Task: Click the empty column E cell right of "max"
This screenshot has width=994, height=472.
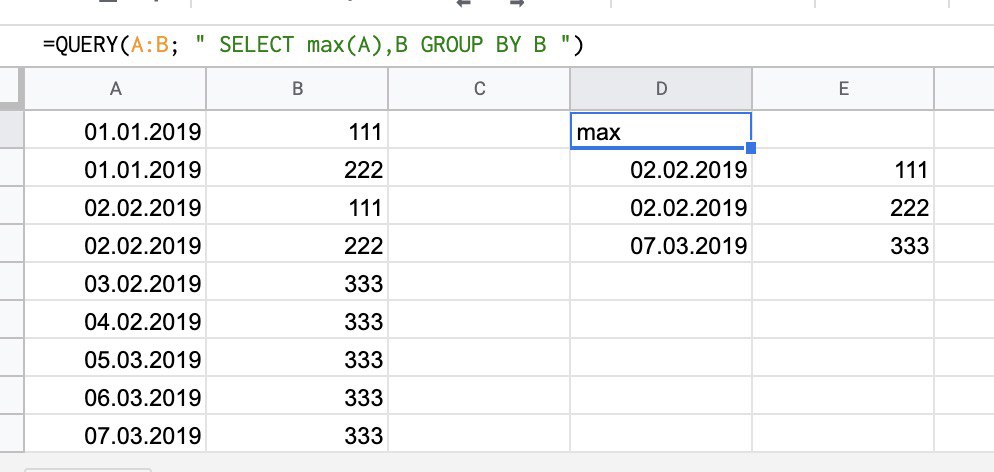Action: pos(843,131)
